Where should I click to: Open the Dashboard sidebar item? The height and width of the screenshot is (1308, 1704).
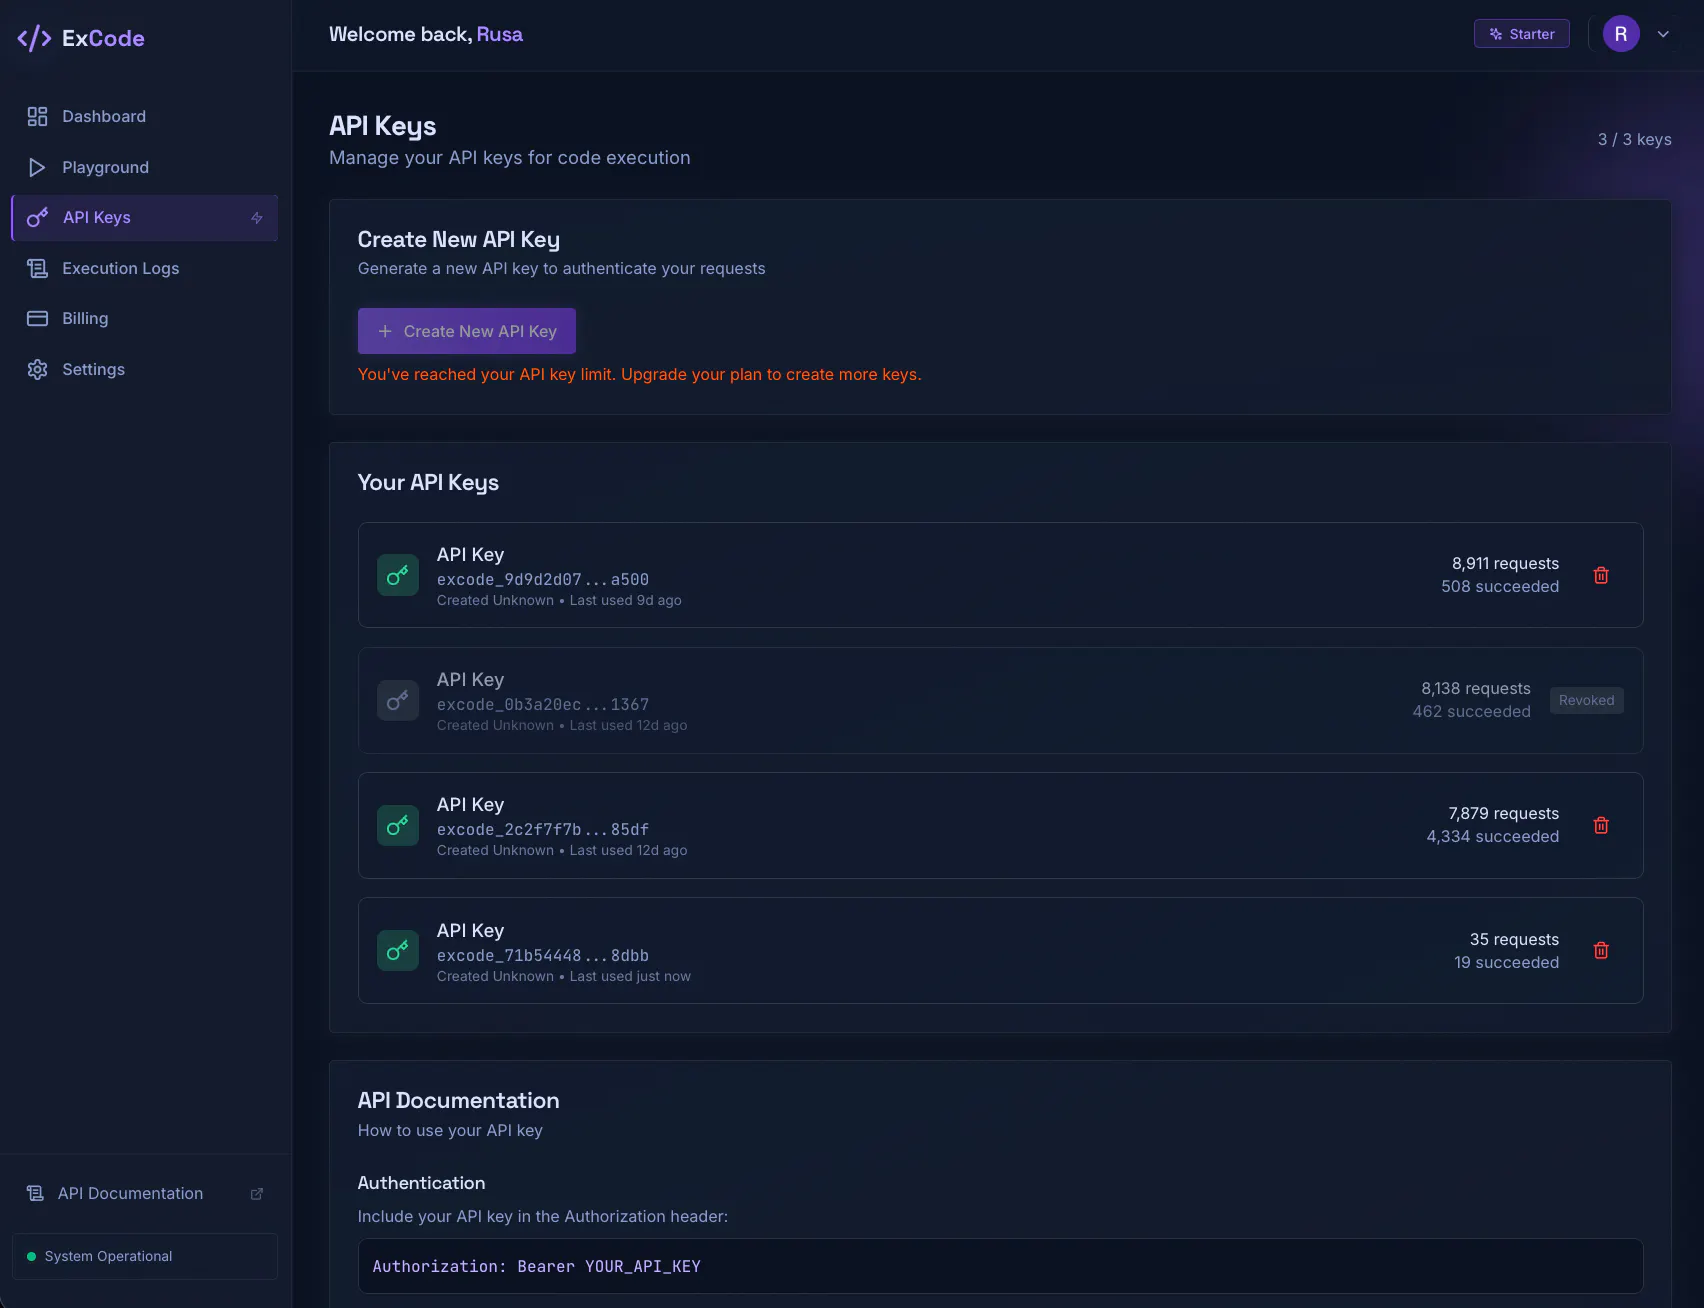[x=145, y=116]
